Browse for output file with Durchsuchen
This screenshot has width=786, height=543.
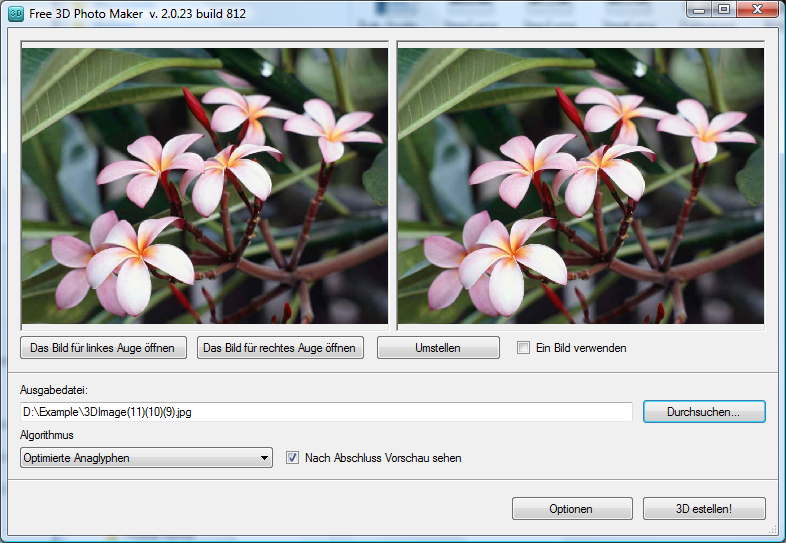704,412
